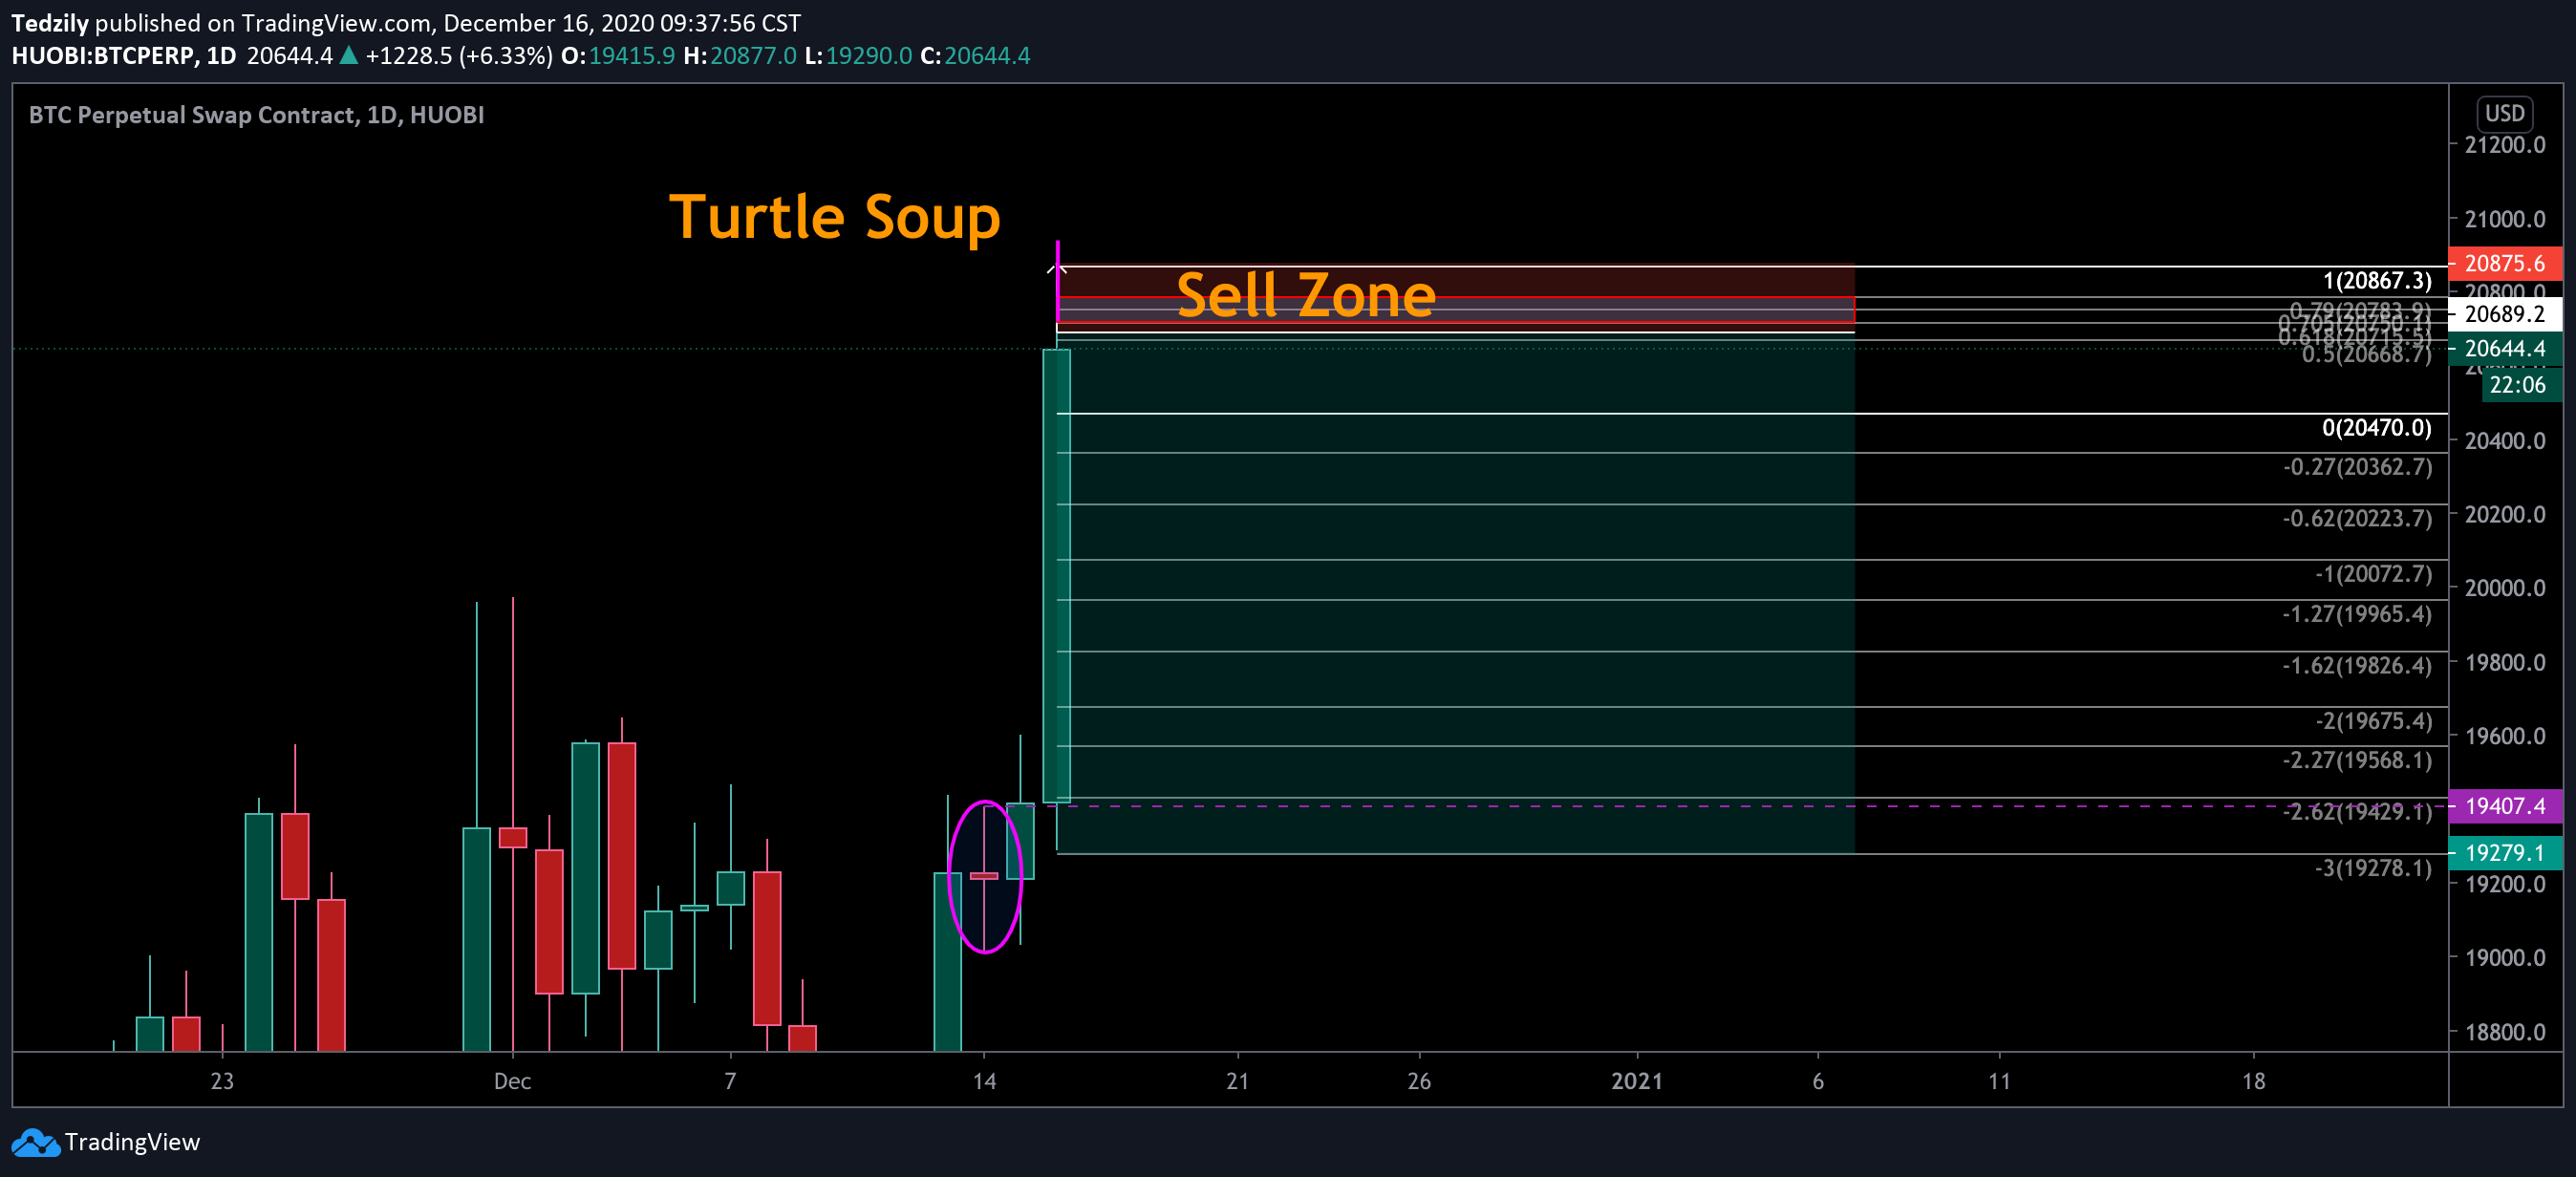This screenshot has width=2576, height=1177.
Task: Click the close value C:20644.4
Action: pyautogui.click(x=975, y=56)
